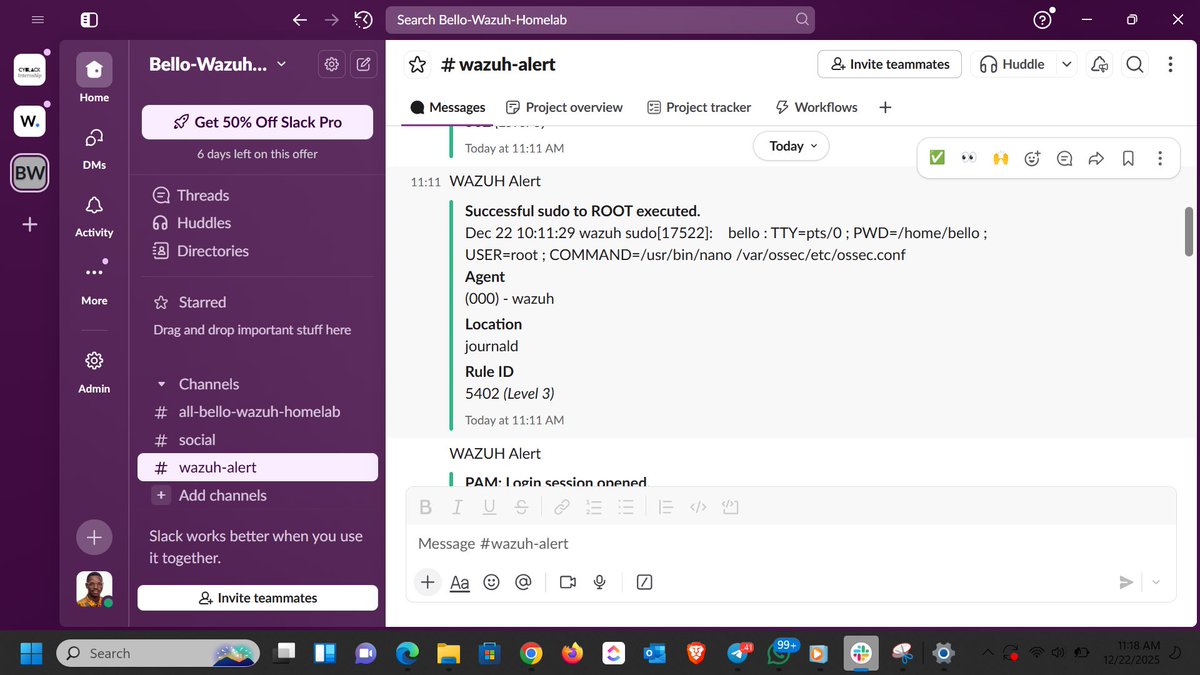Toggle italic formatting in message composer
This screenshot has height=675, width=1200.
point(457,507)
